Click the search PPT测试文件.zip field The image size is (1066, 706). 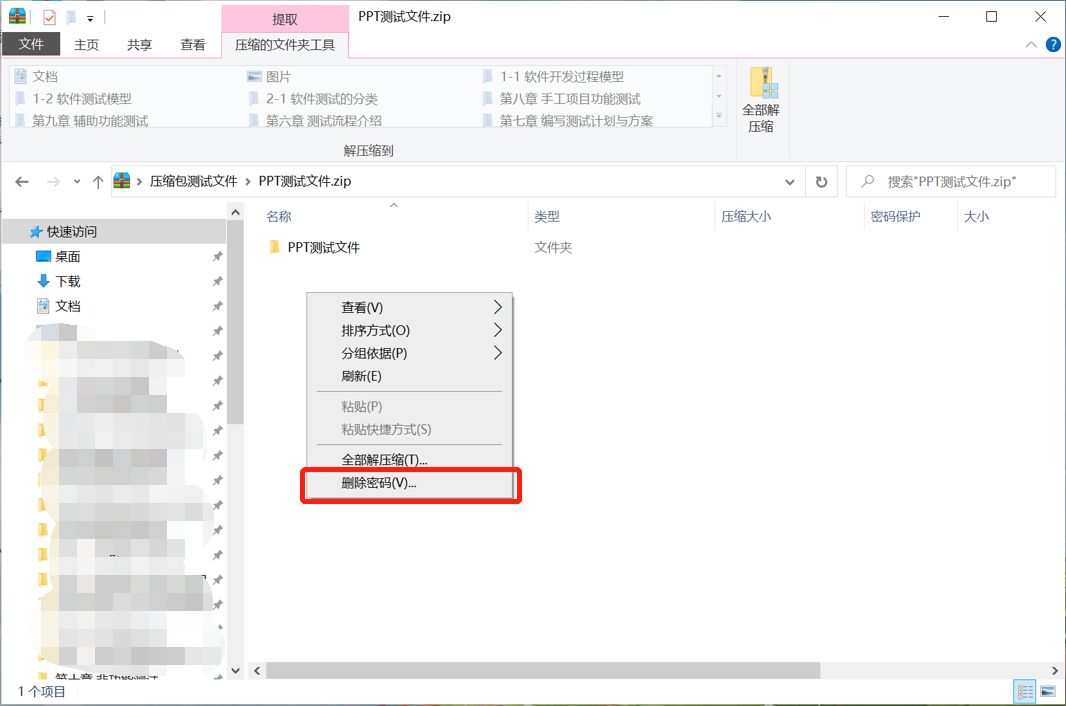(950, 182)
